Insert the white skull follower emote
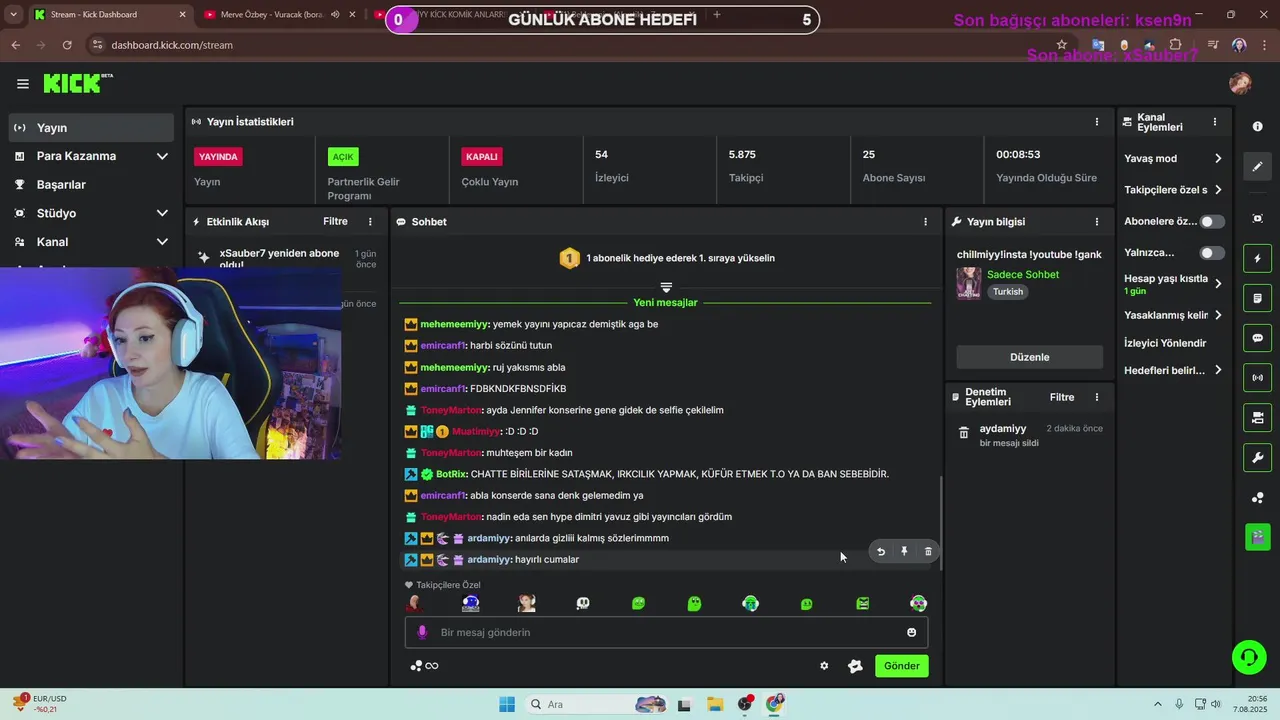The width and height of the screenshot is (1280, 720). 582,604
